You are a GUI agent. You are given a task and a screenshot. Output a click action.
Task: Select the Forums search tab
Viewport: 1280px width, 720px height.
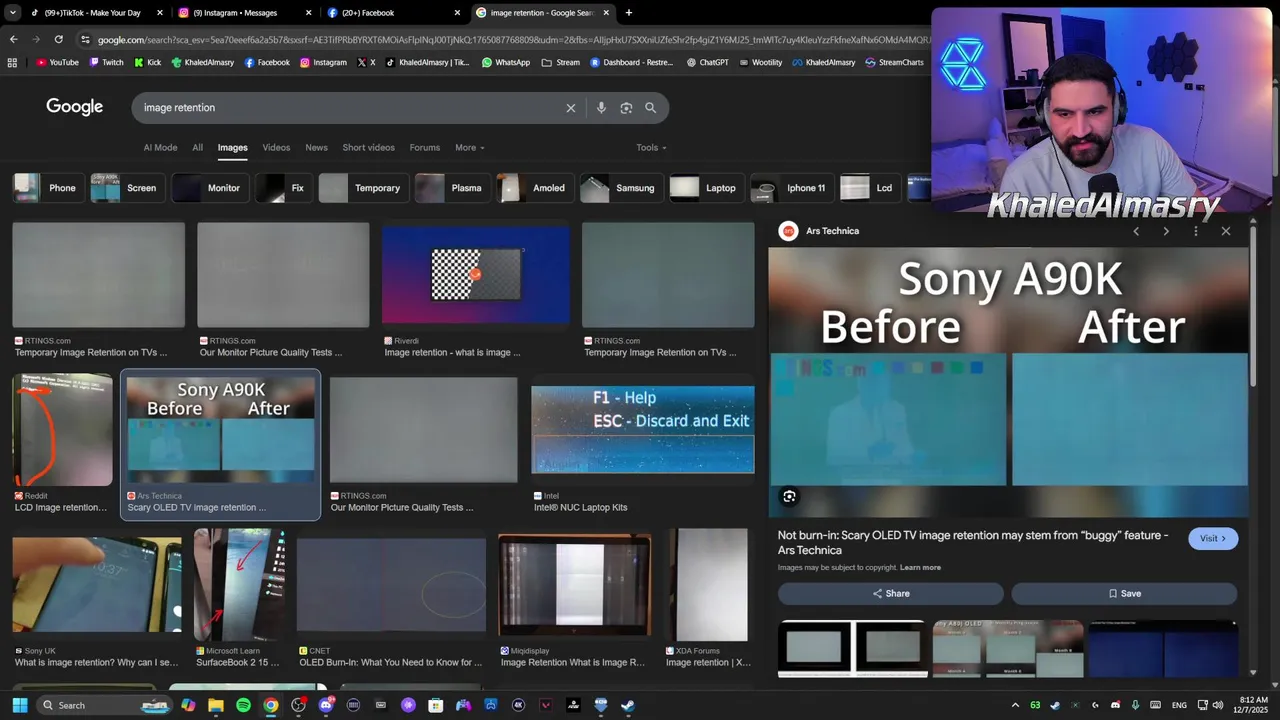[x=424, y=148]
